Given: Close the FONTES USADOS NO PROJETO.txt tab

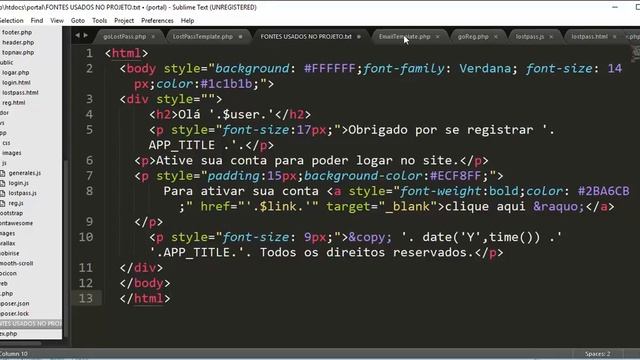Looking at the screenshot, I should coord(359,37).
